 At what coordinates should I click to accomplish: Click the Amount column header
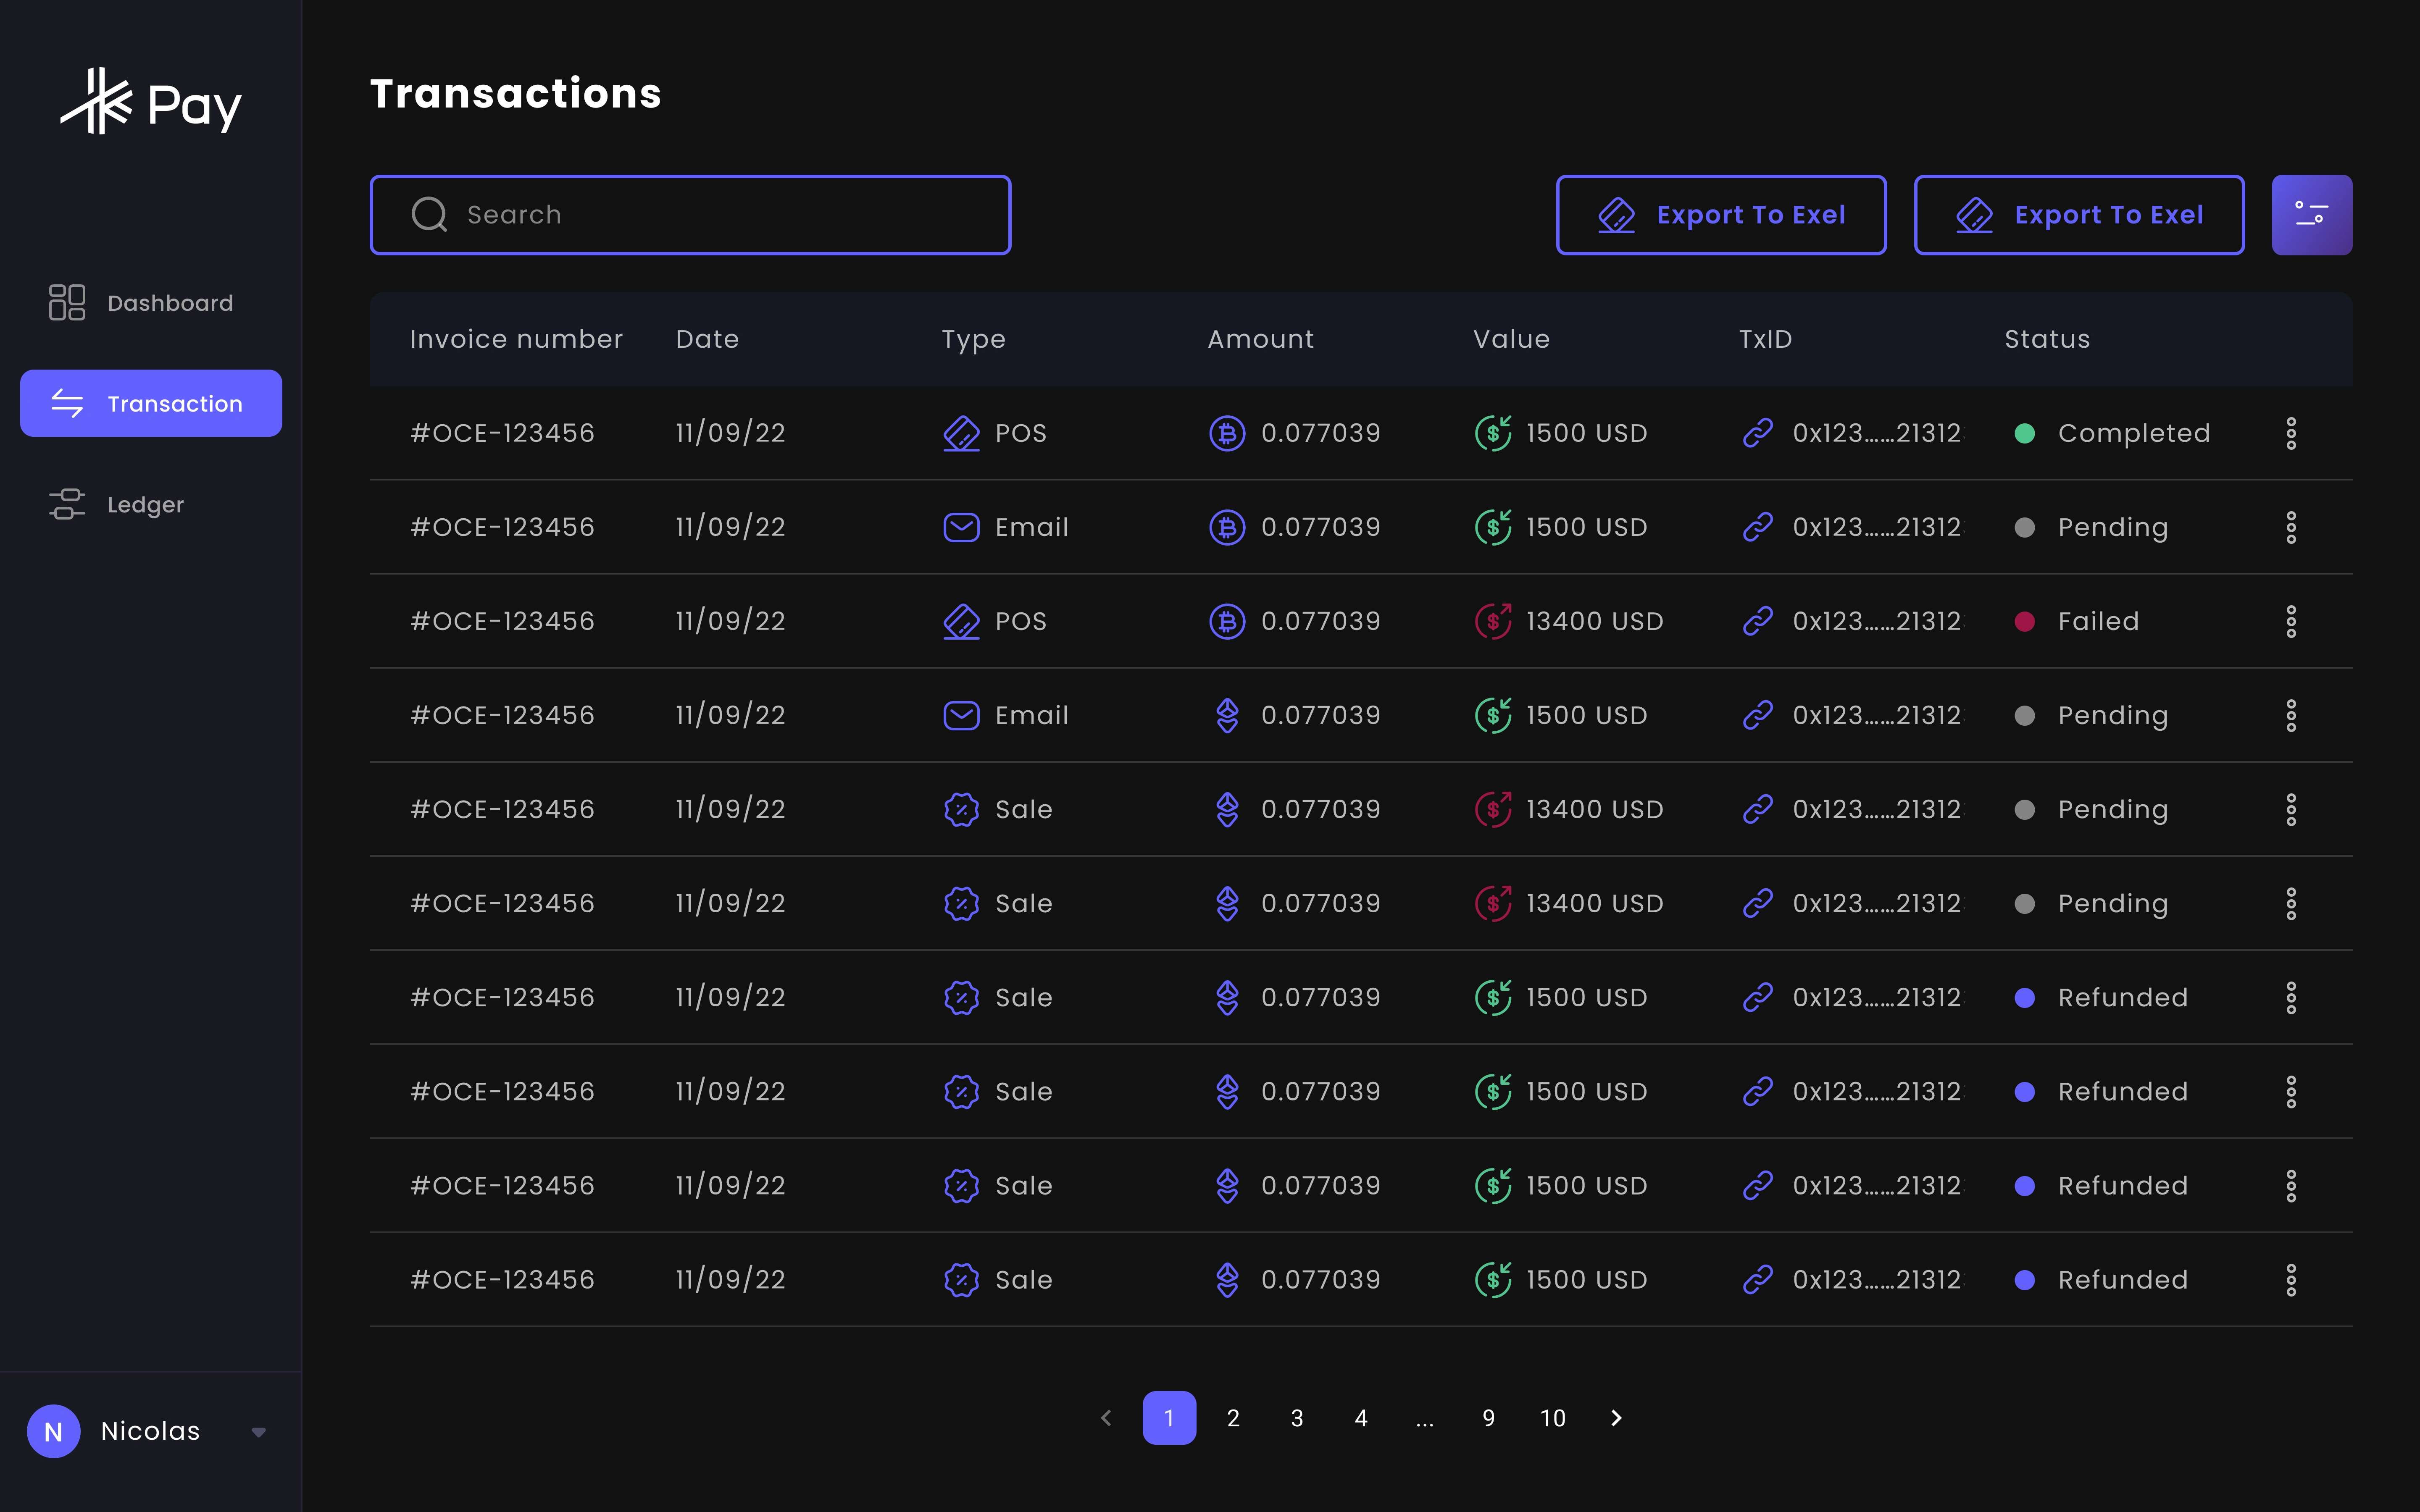pos(1260,339)
